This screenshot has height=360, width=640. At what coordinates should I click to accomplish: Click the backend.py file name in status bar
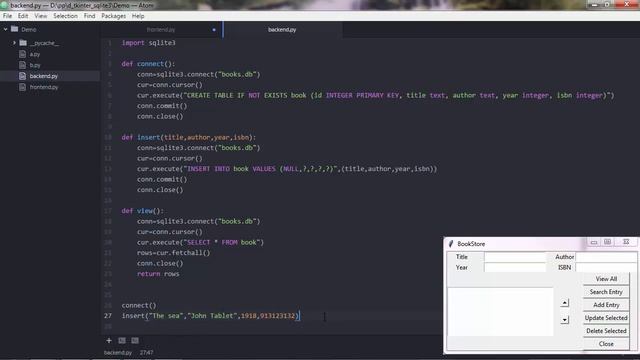[x=118, y=353]
